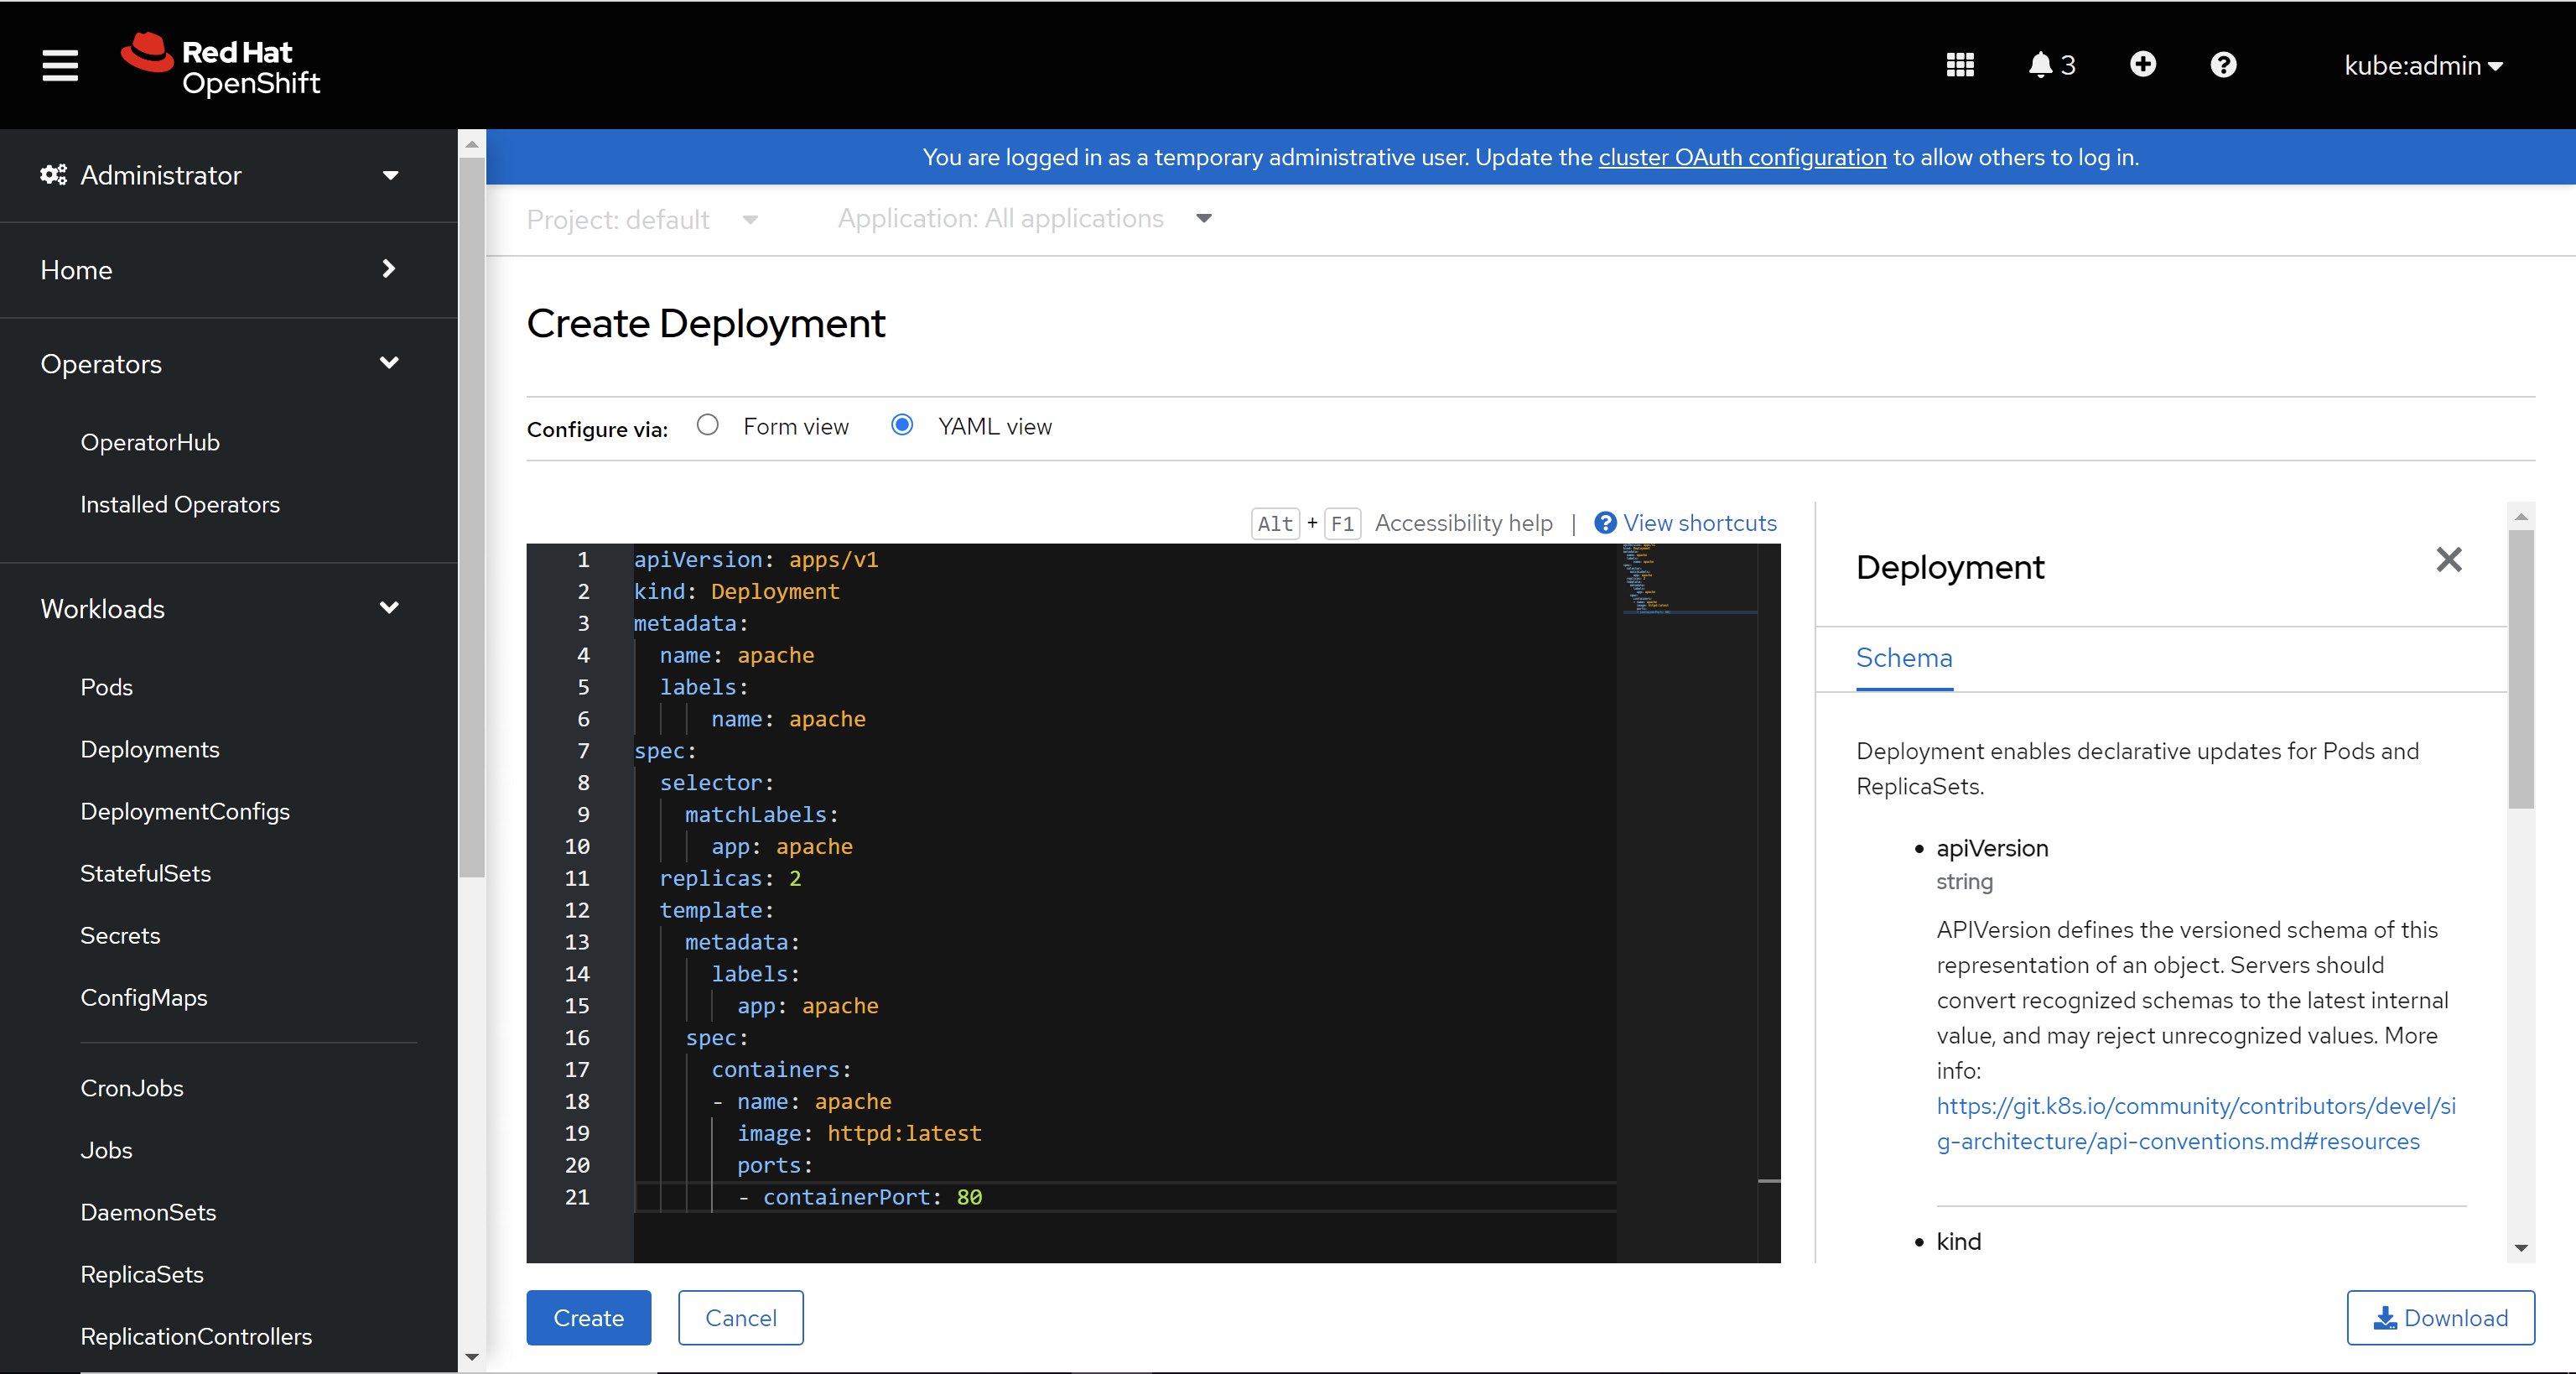Click the schema panel scroll up arrow
The height and width of the screenshot is (1374, 2576).
point(2521,517)
